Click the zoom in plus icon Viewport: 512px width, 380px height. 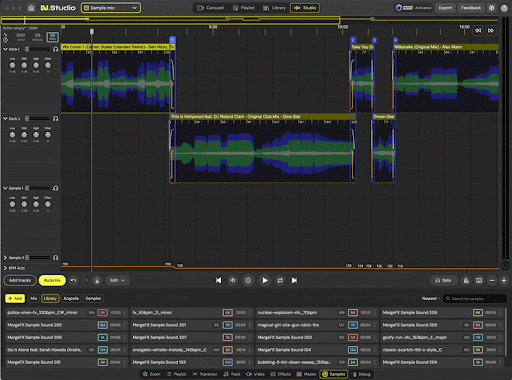tap(504, 281)
